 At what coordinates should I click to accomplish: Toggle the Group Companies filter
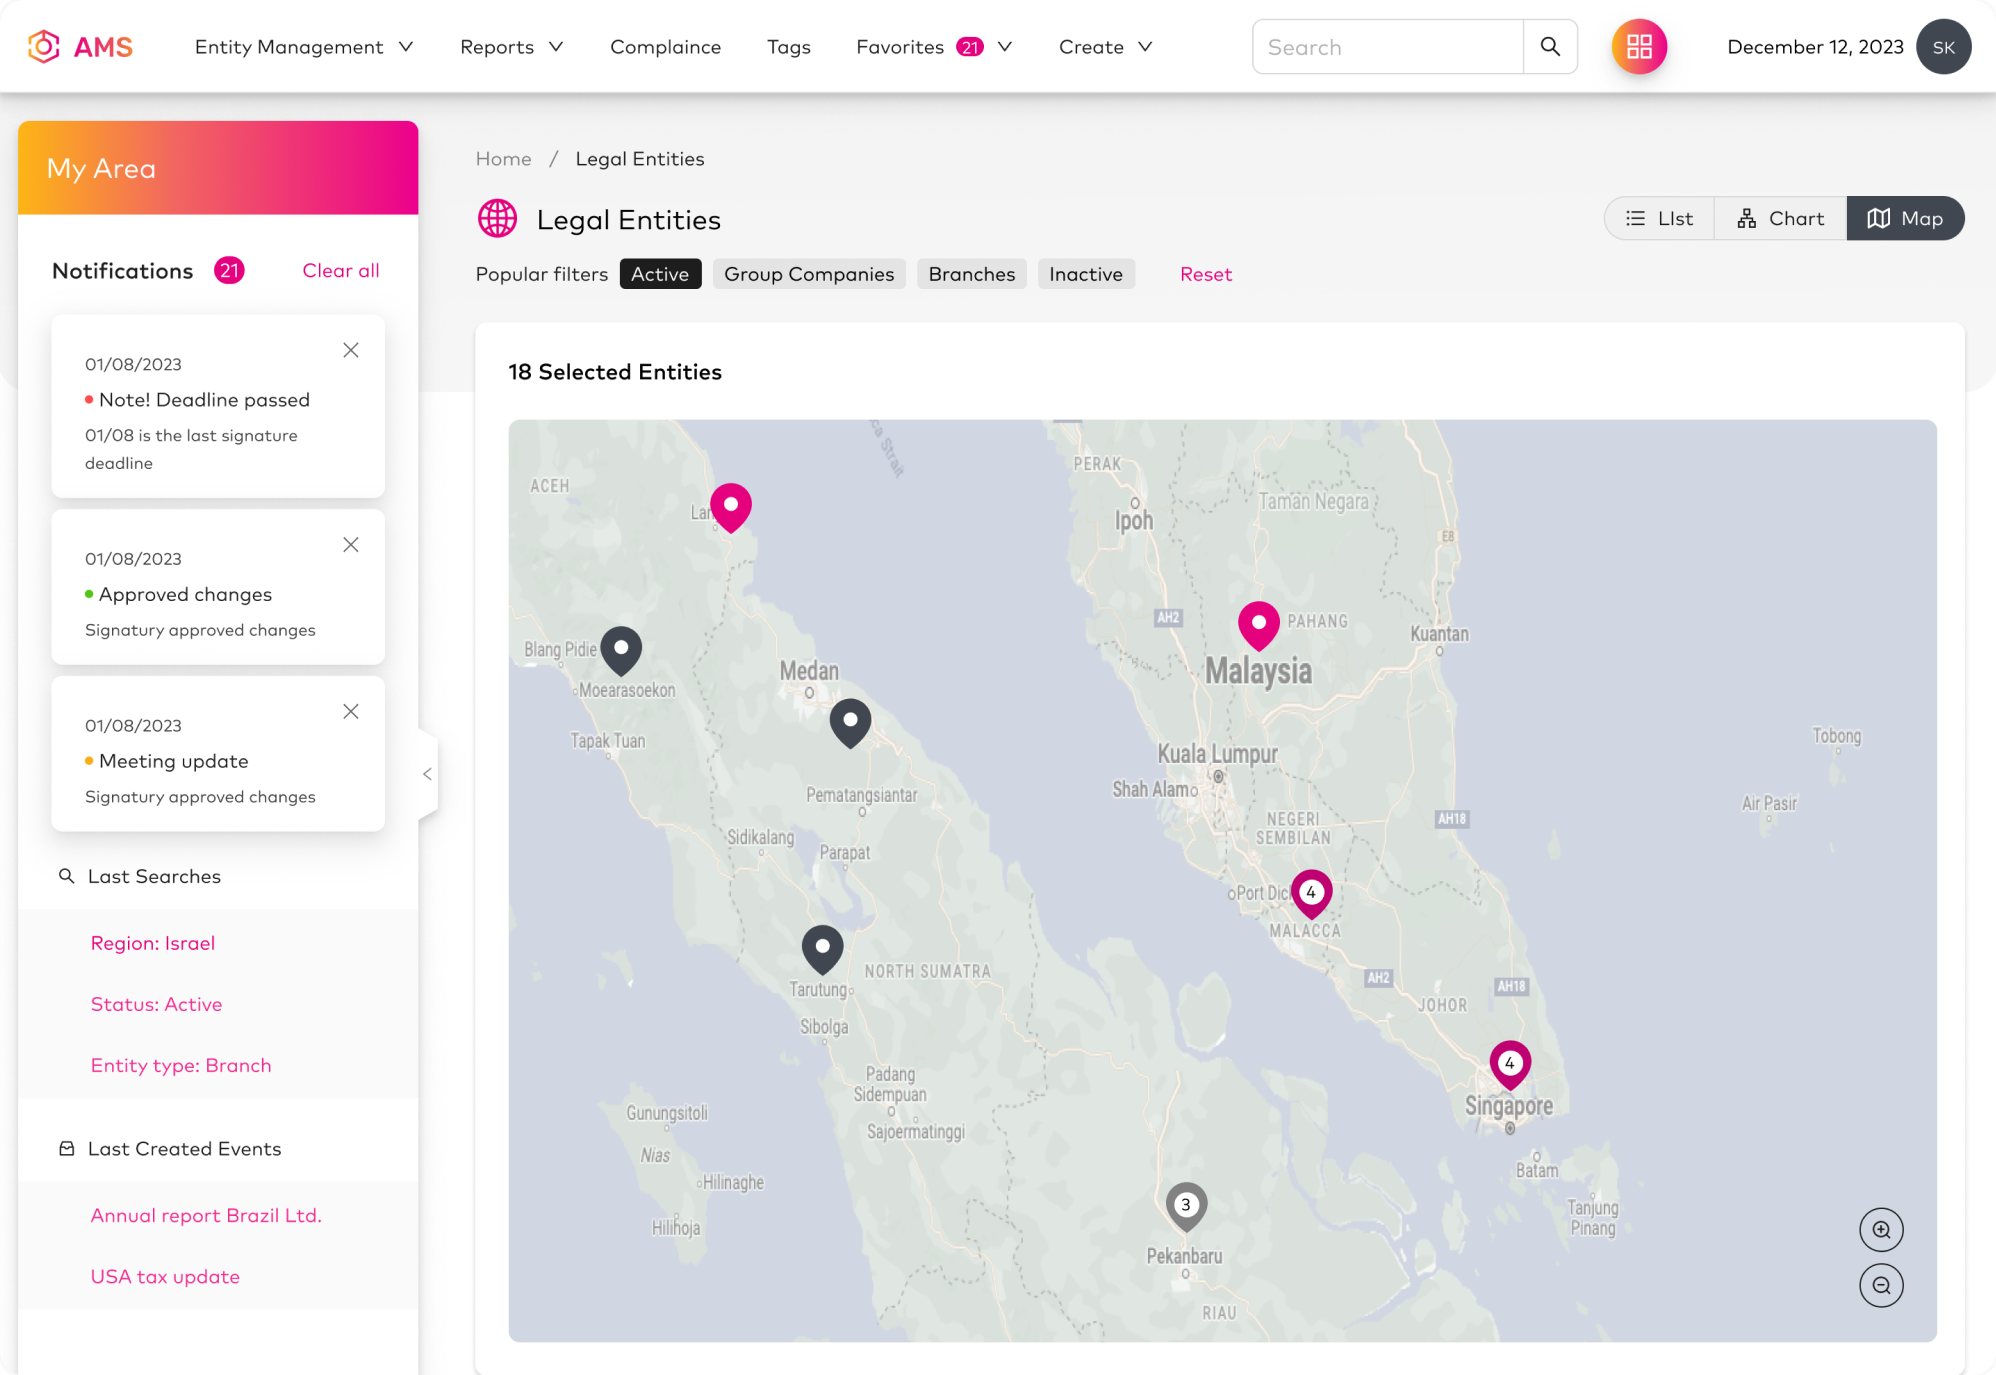(x=809, y=274)
